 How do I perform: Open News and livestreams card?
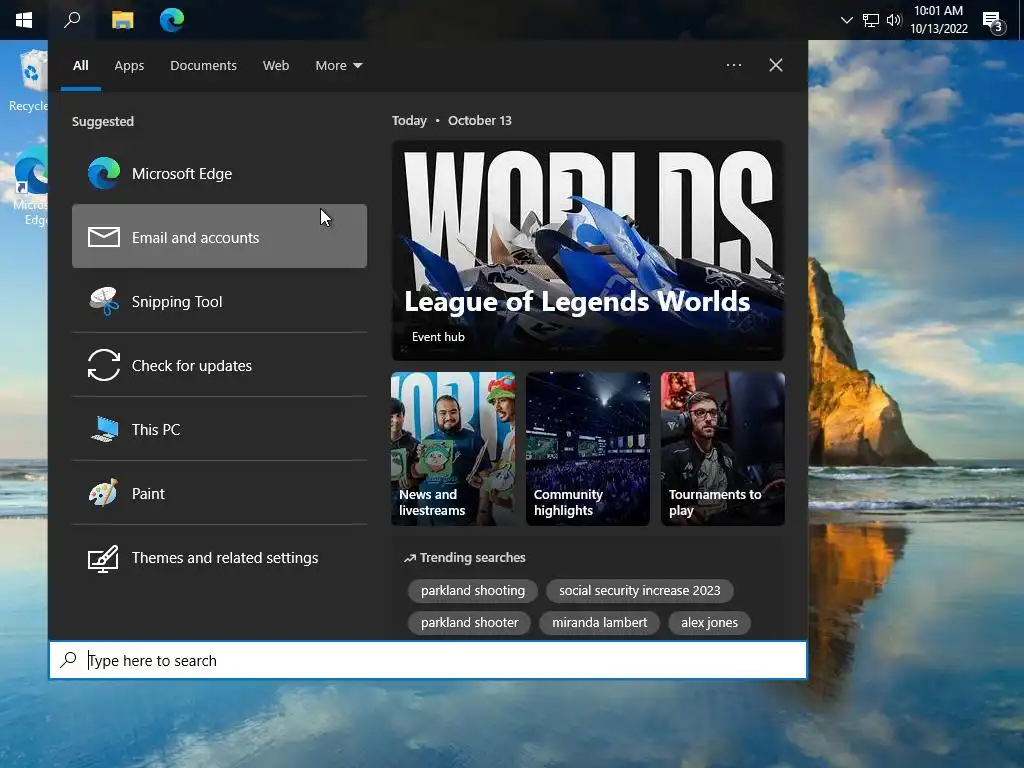[x=453, y=449]
